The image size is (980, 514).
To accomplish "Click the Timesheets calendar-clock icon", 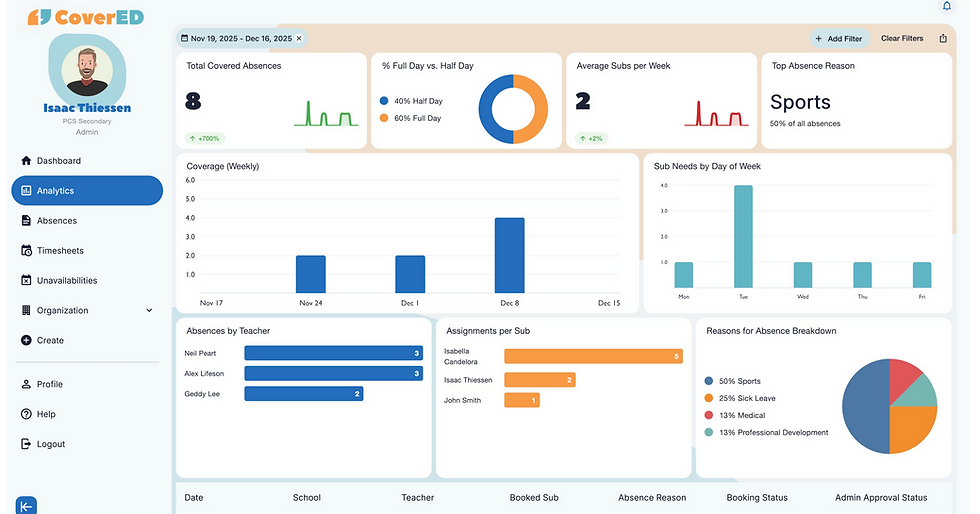I will click(x=26, y=251).
